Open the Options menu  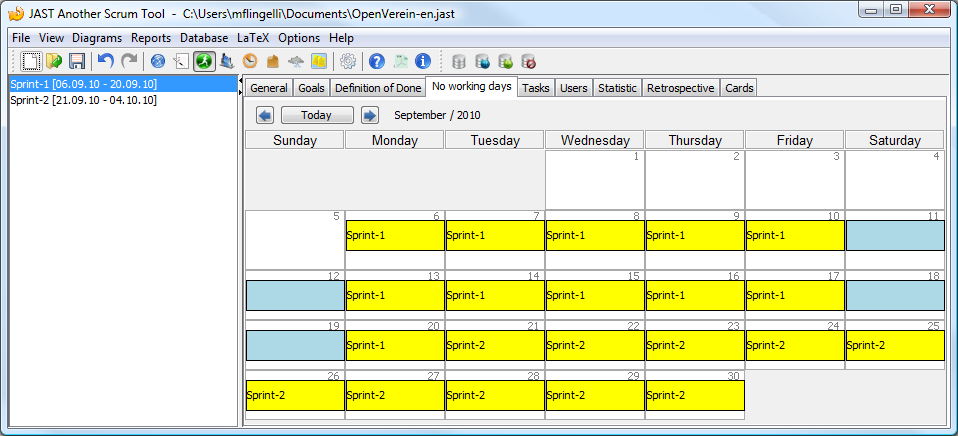299,38
